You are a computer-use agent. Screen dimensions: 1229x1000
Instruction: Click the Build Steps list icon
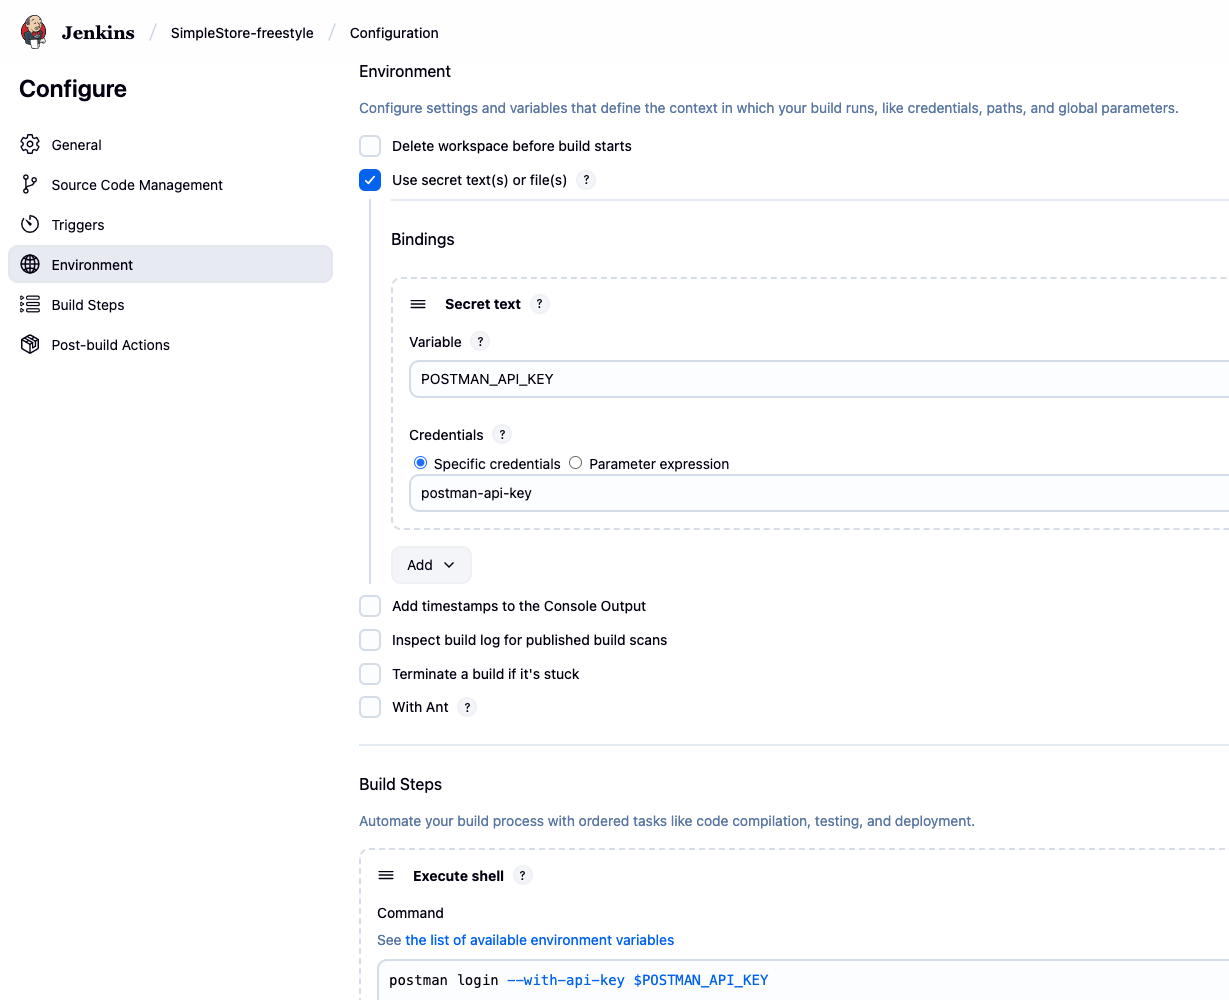30,304
